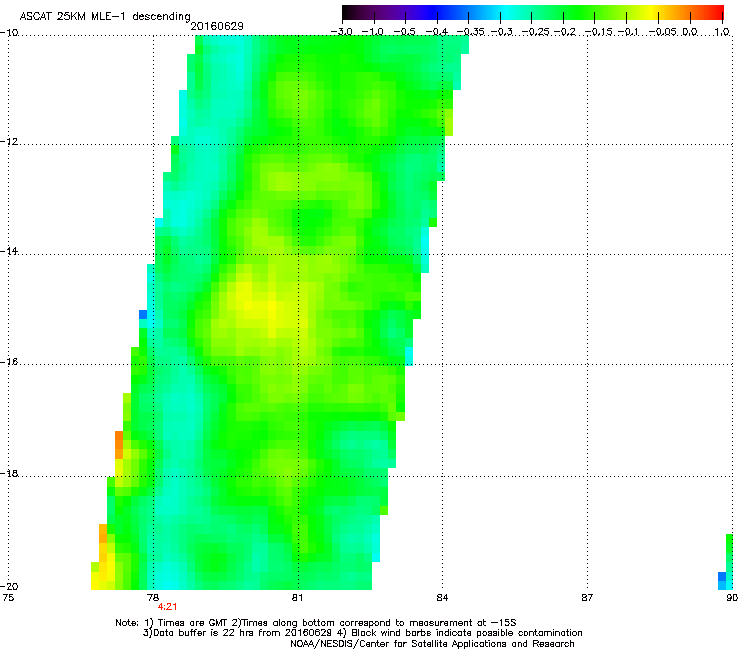
Task: Select the -0.05 color scale label
Action: coord(663,32)
